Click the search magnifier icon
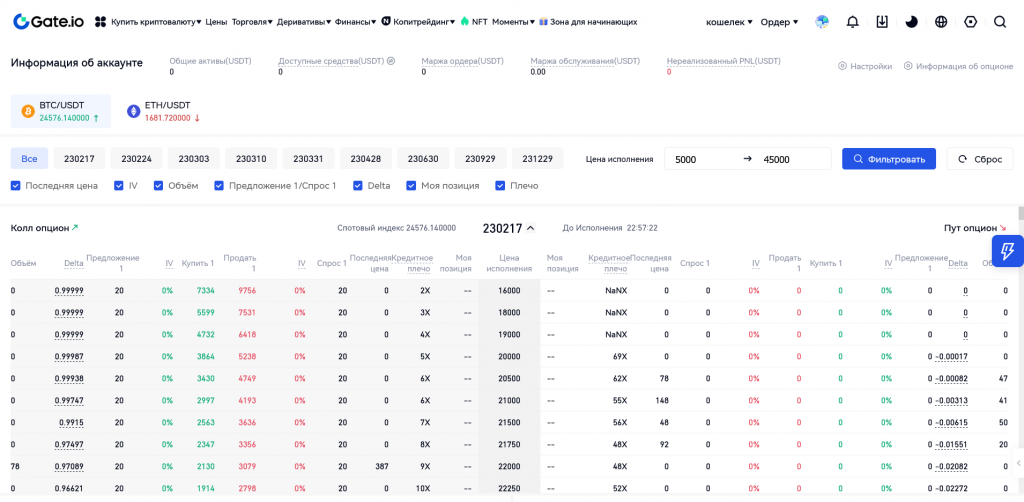This screenshot has height=502, width=1024. tap(1000, 22)
